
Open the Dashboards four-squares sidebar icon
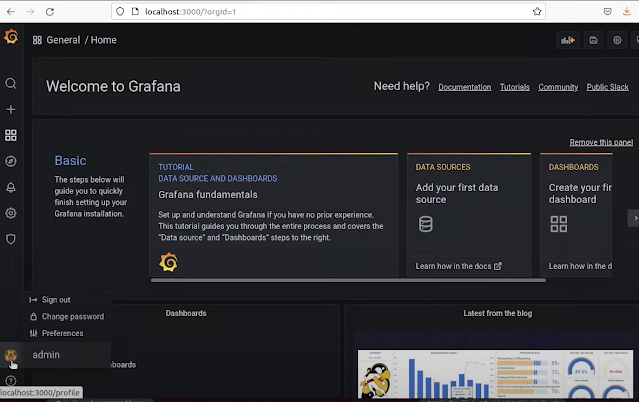click(11, 135)
